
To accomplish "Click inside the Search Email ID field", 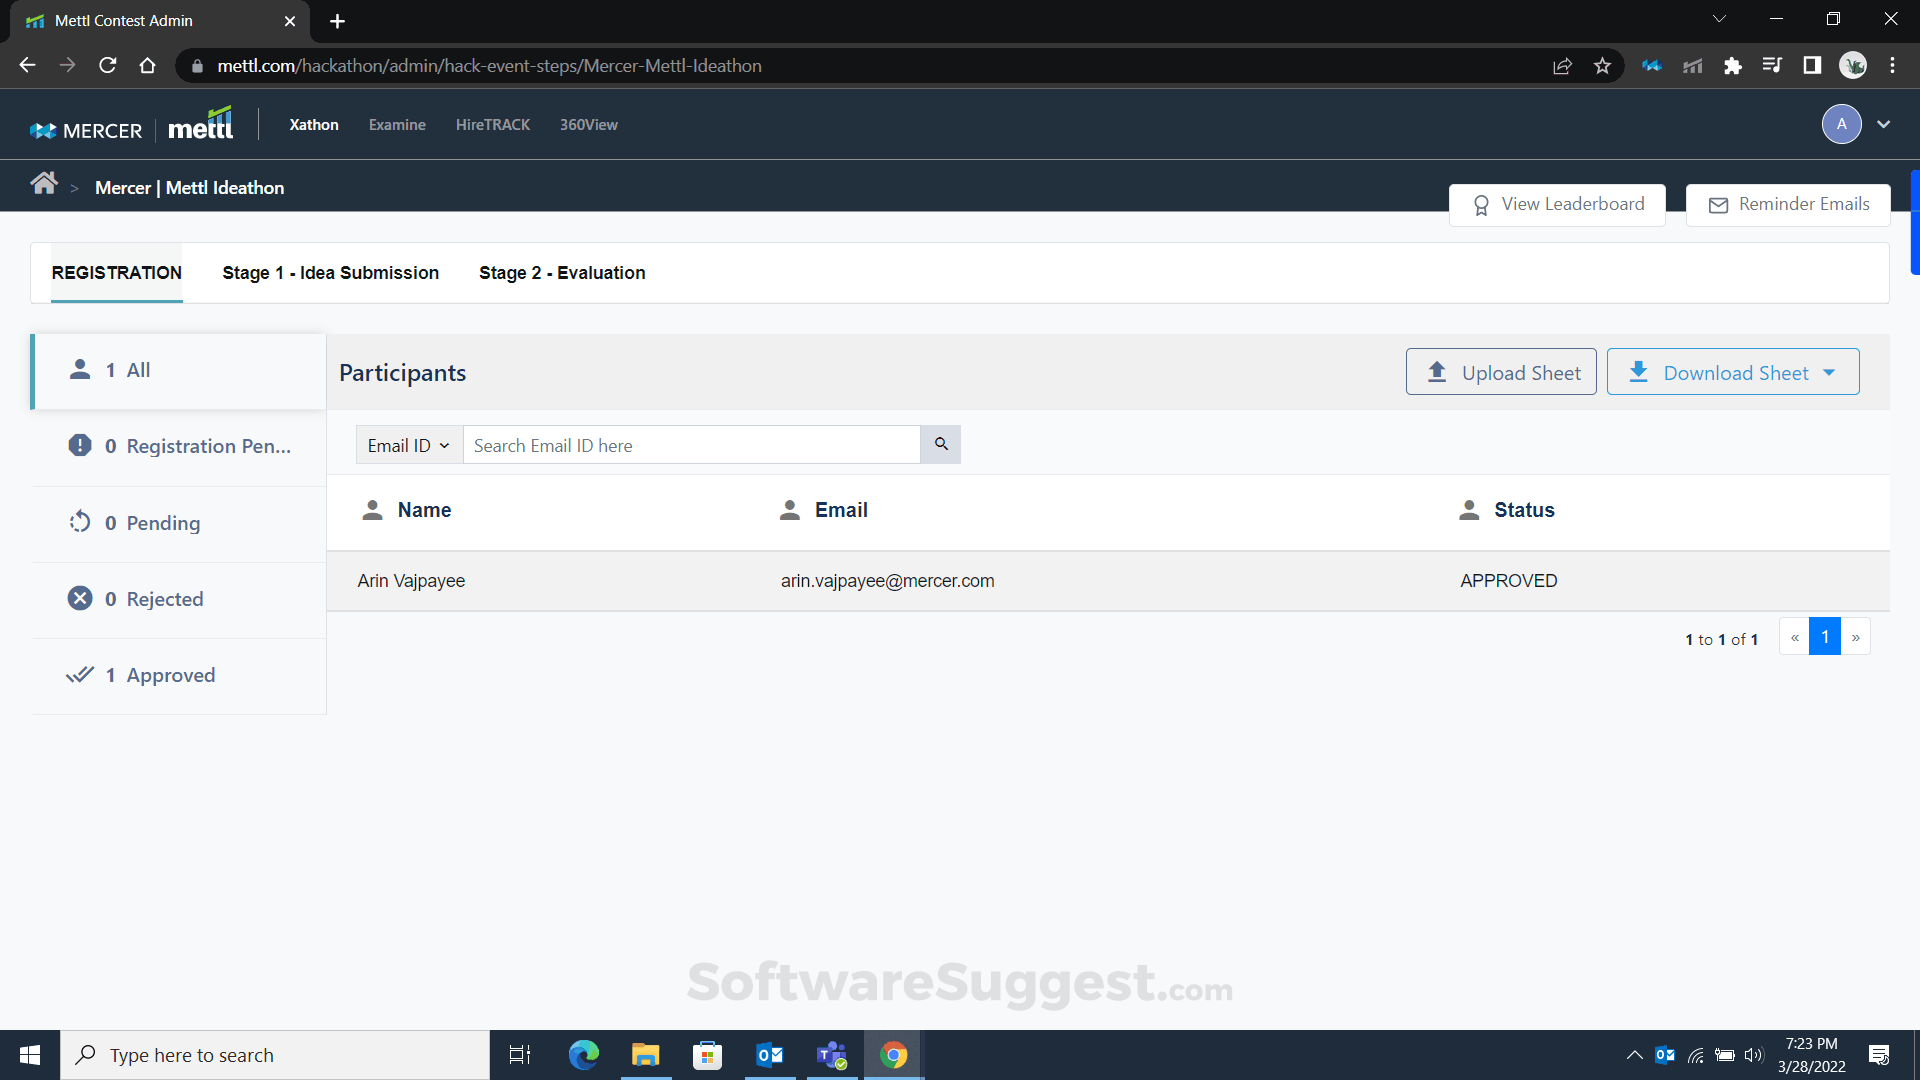I will click(691, 444).
